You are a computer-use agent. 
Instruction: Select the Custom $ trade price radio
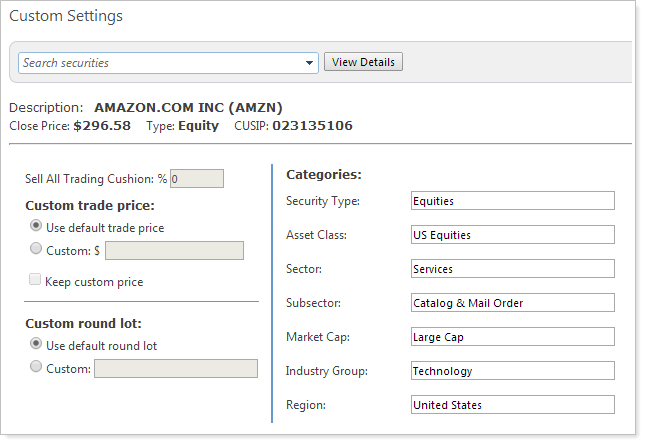tap(37, 250)
